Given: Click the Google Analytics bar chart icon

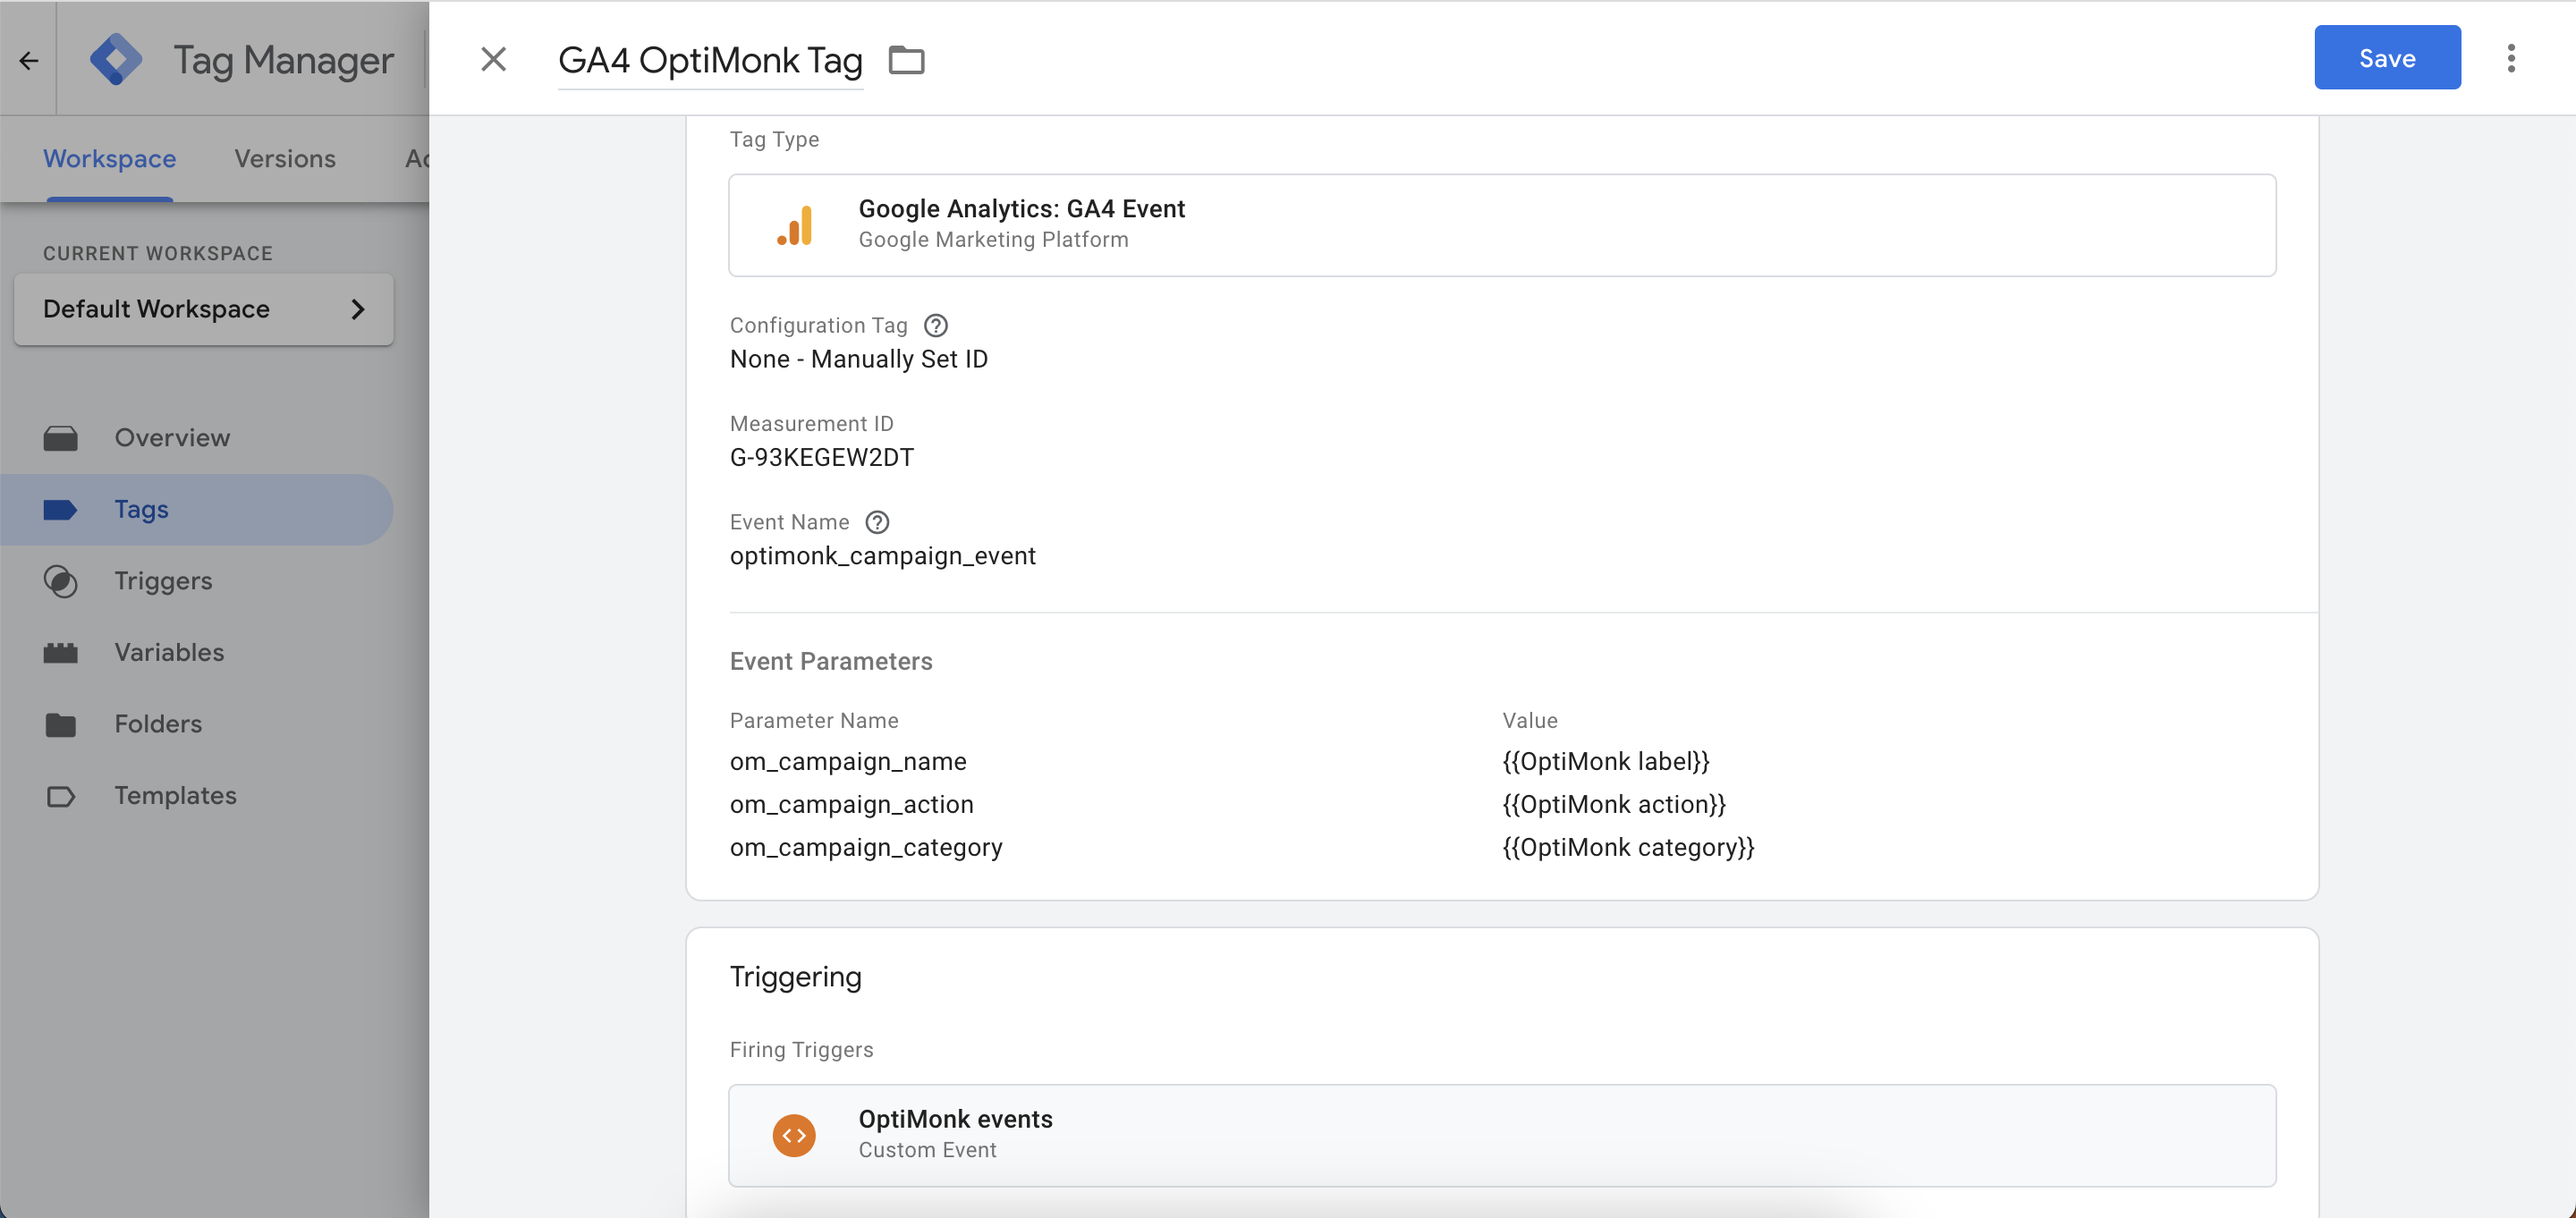Looking at the screenshot, I should (x=794, y=225).
